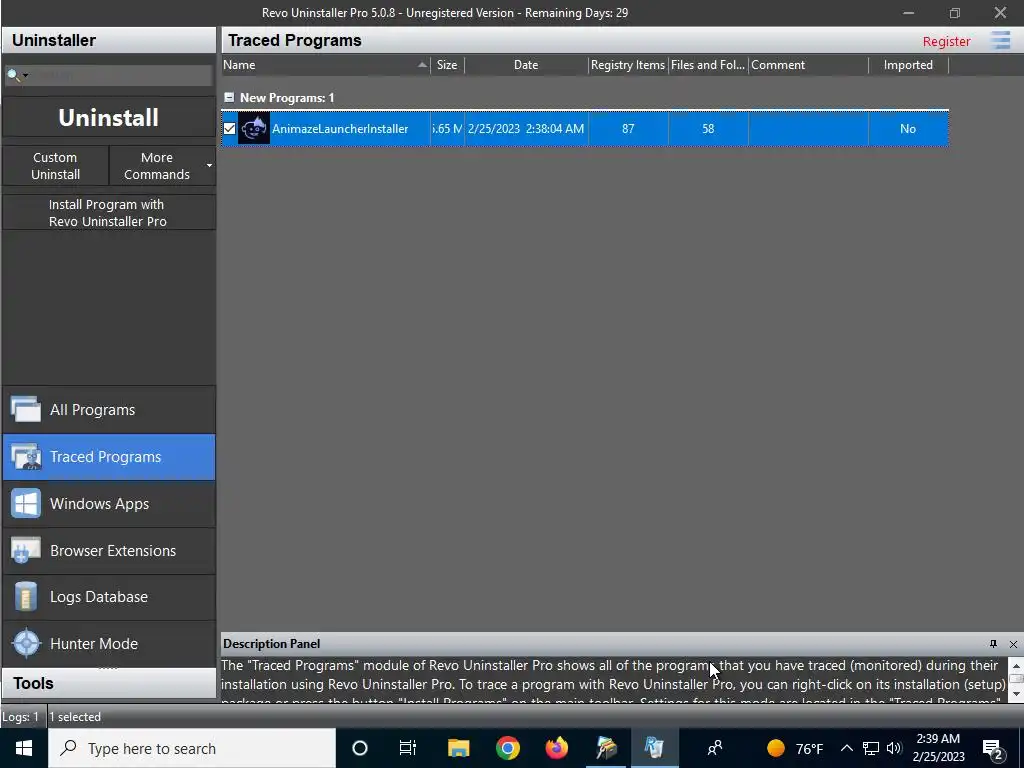Screen dimensions: 1024x768
Task: Sort by Files and Folders column
Action: [x=708, y=65]
